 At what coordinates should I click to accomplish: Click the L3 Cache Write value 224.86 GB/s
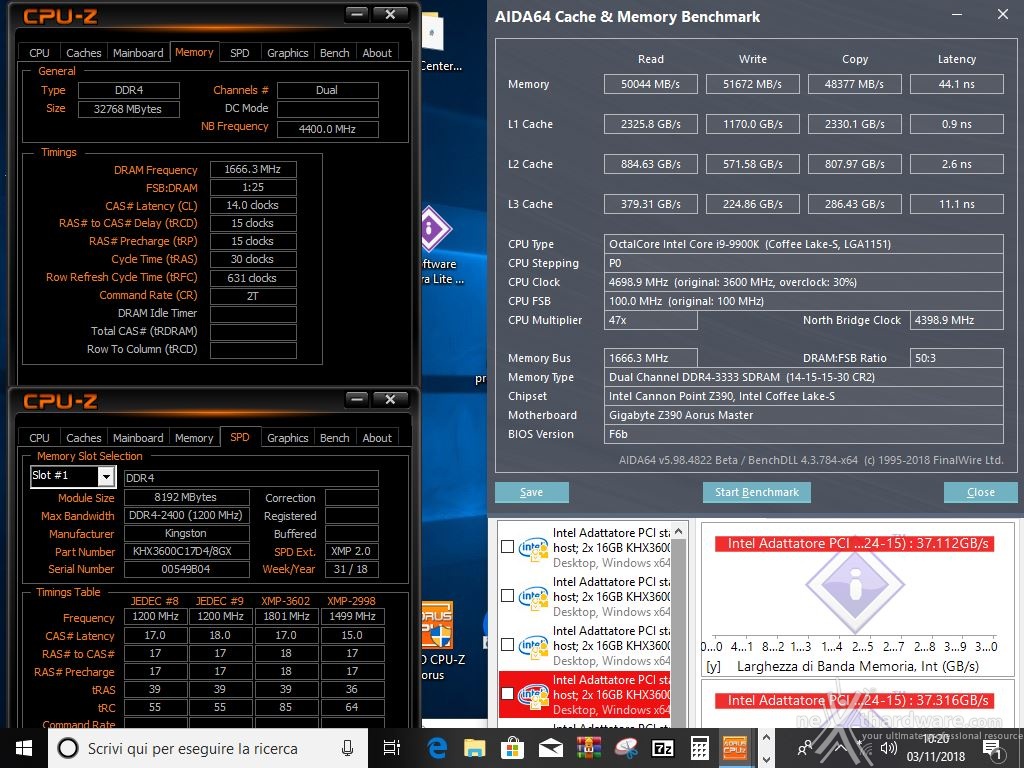pos(752,204)
